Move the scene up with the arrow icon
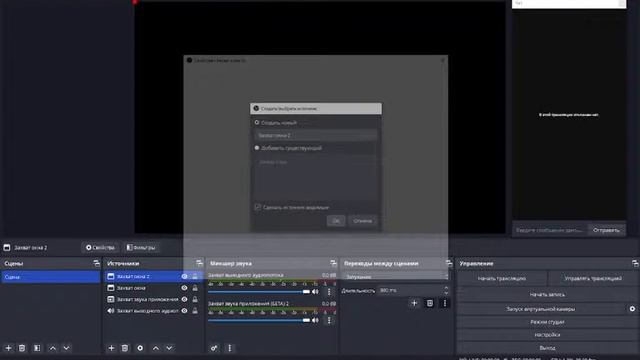 (x=53, y=348)
